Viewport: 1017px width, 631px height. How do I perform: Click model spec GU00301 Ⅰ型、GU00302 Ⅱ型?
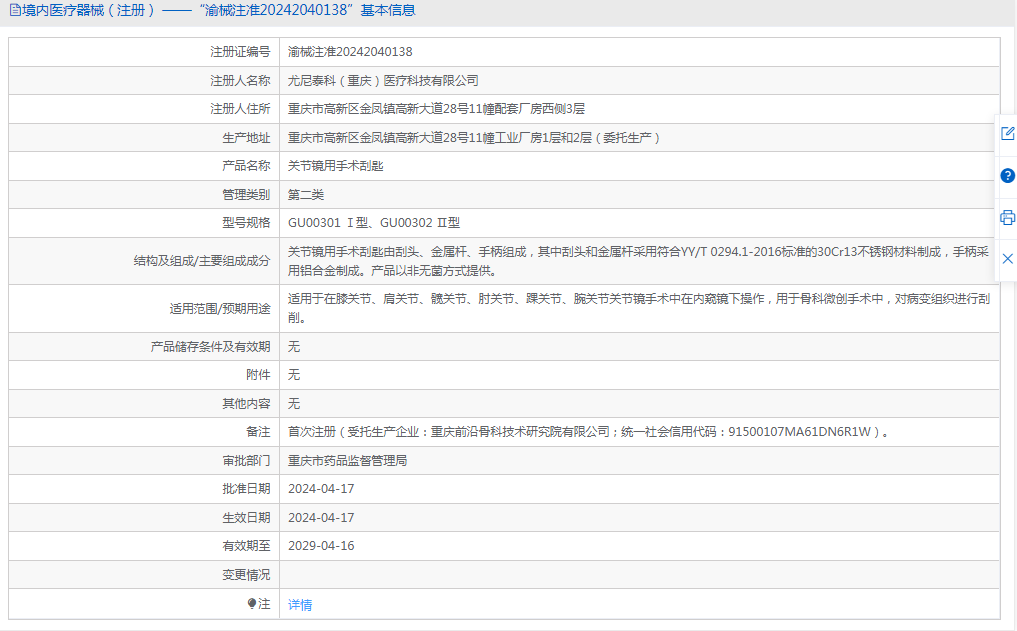(x=374, y=223)
